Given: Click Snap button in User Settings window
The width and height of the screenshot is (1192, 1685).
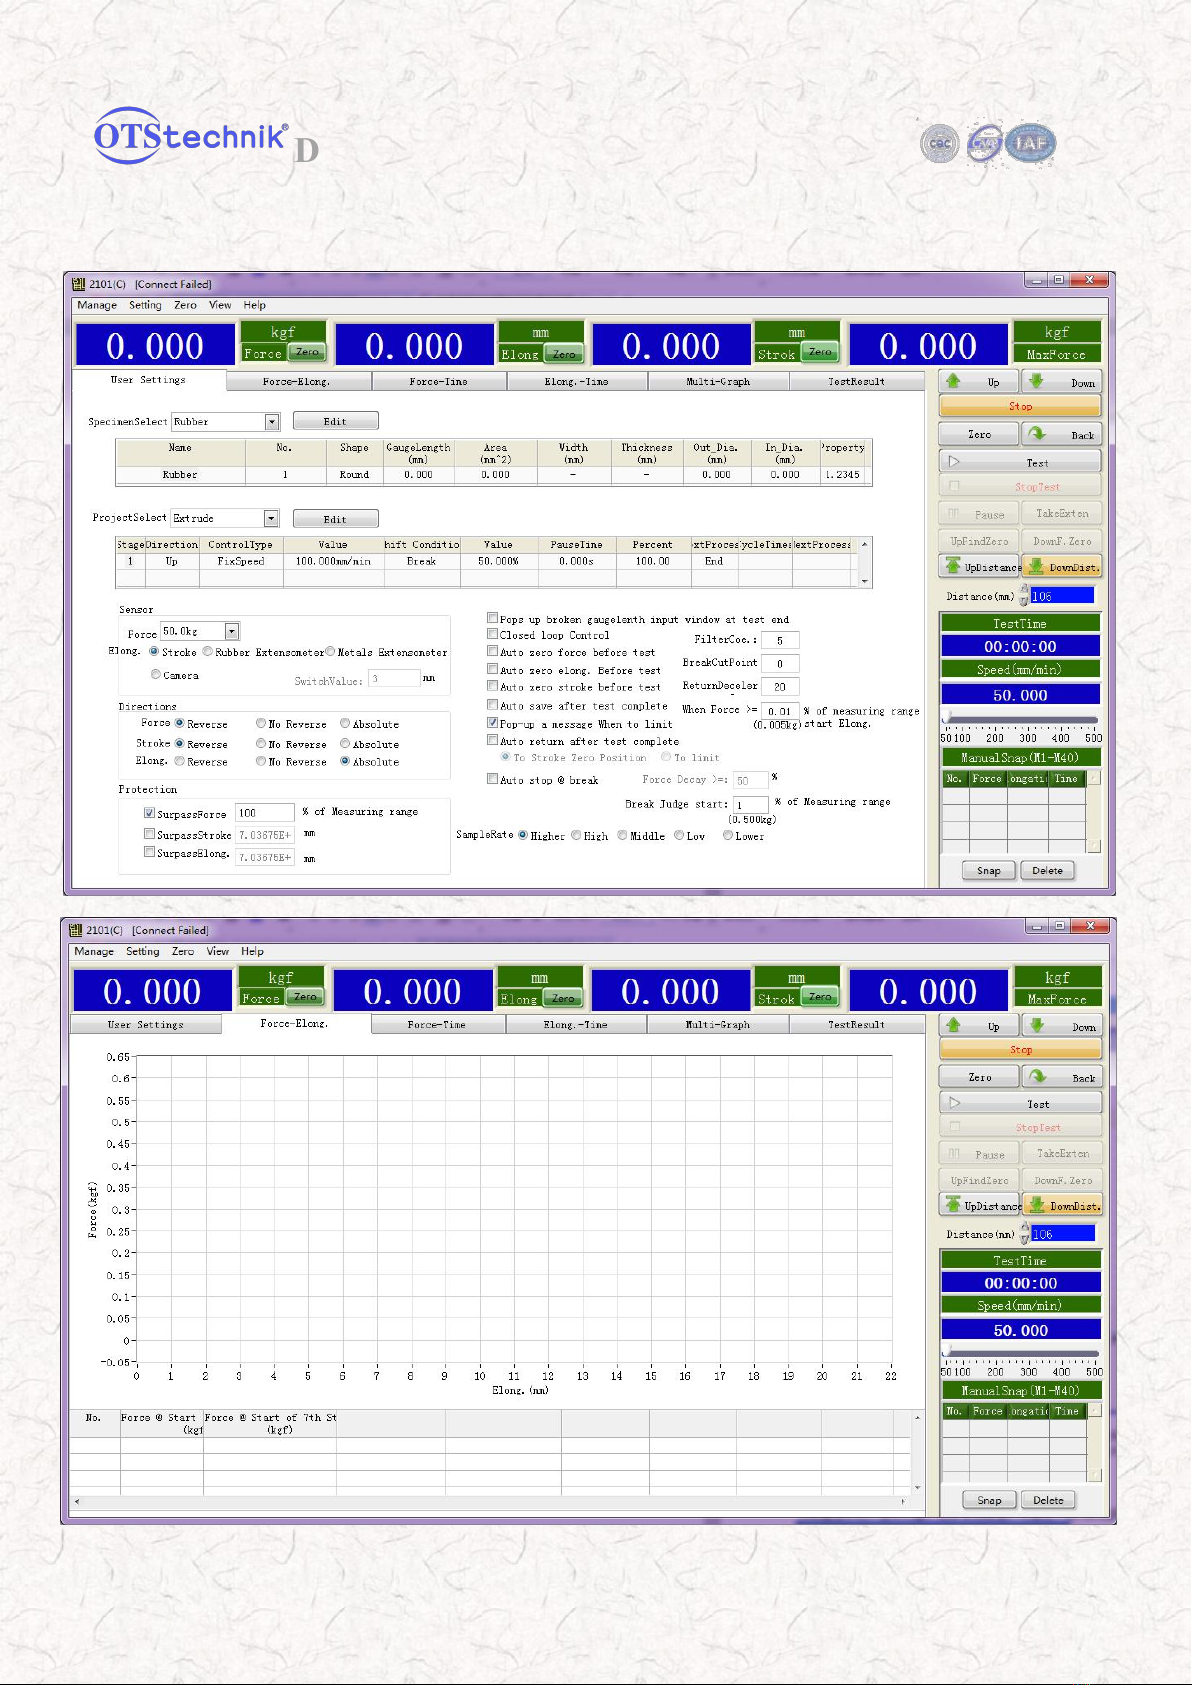Looking at the screenshot, I should (x=989, y=870).
